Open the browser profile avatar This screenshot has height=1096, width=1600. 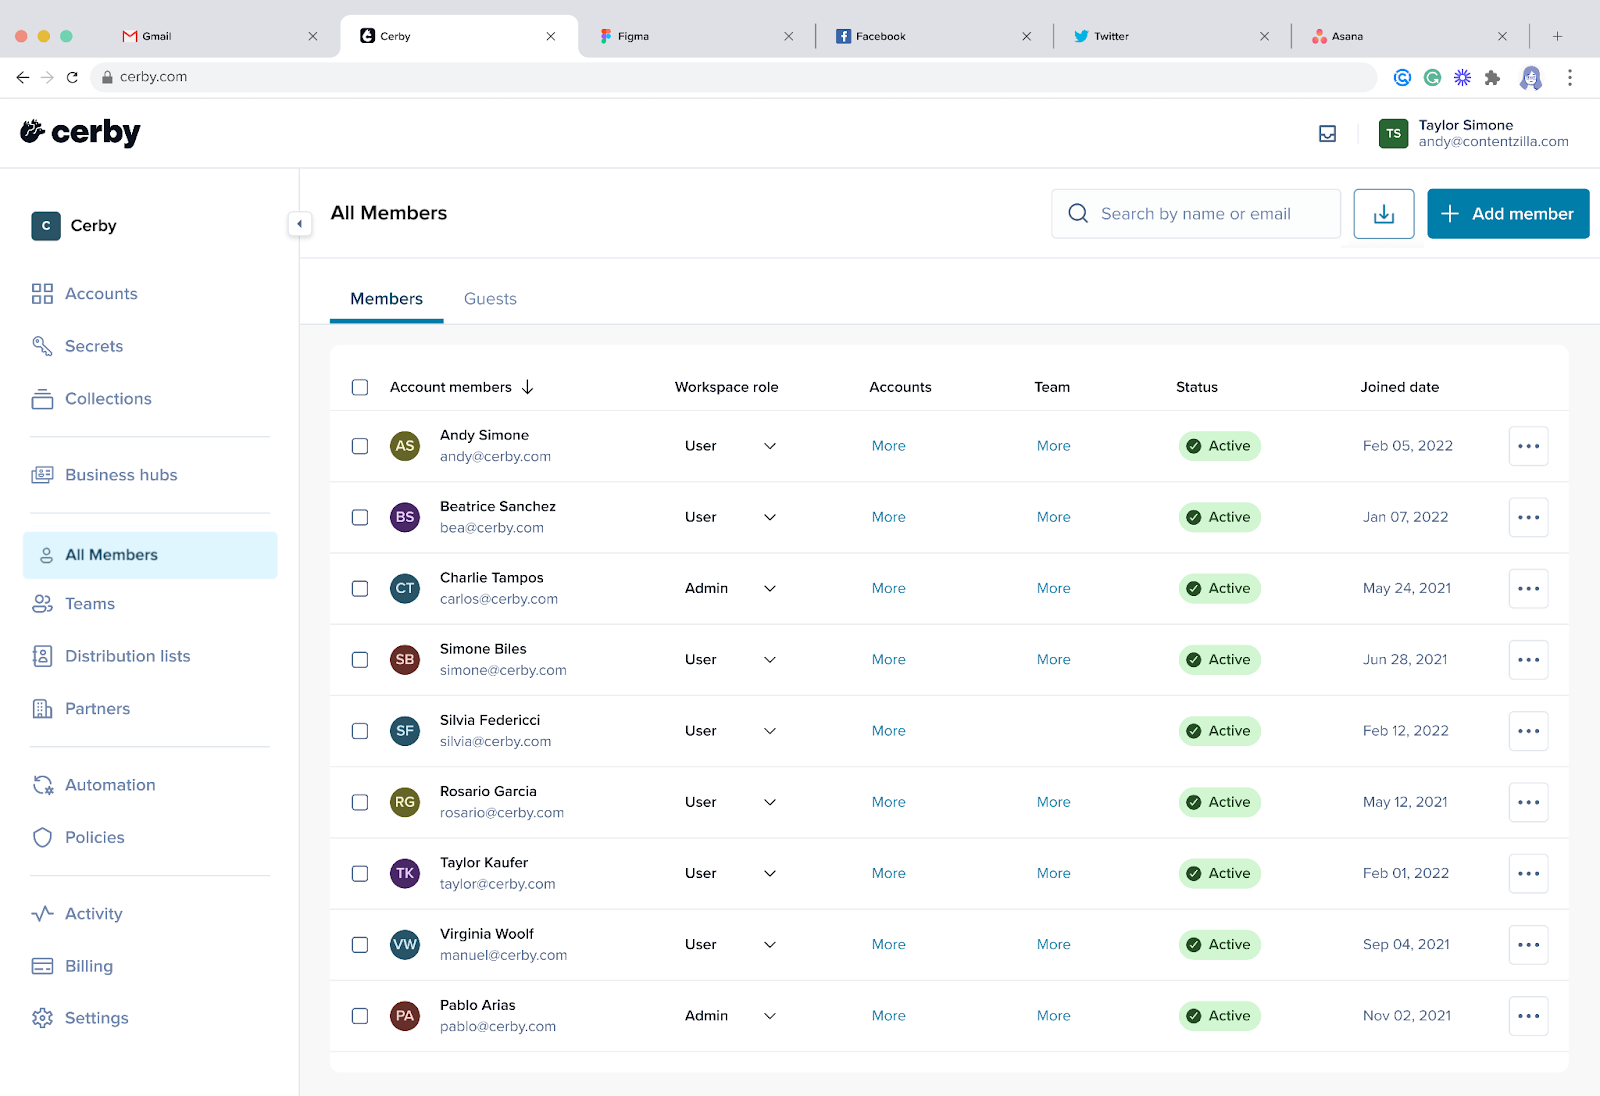1531,77
